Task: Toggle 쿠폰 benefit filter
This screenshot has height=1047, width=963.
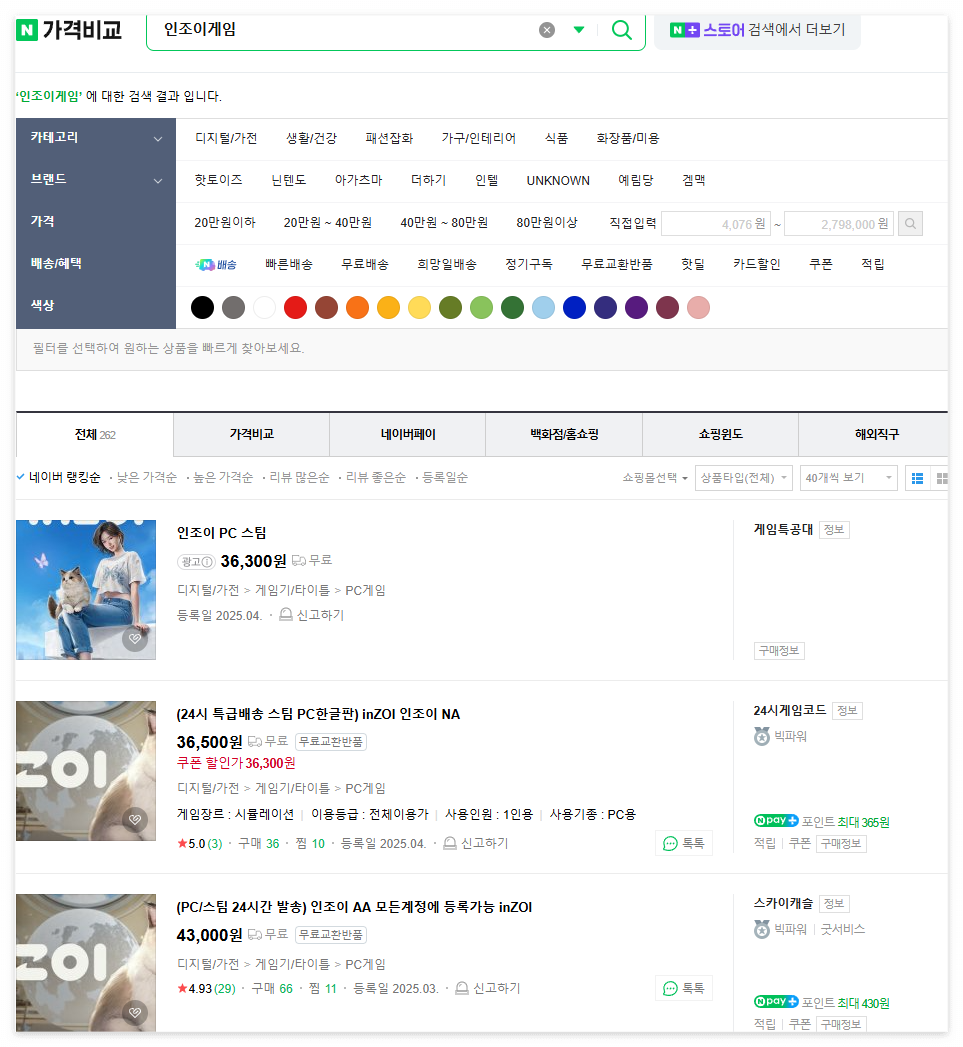Action: tap(821, 264)
